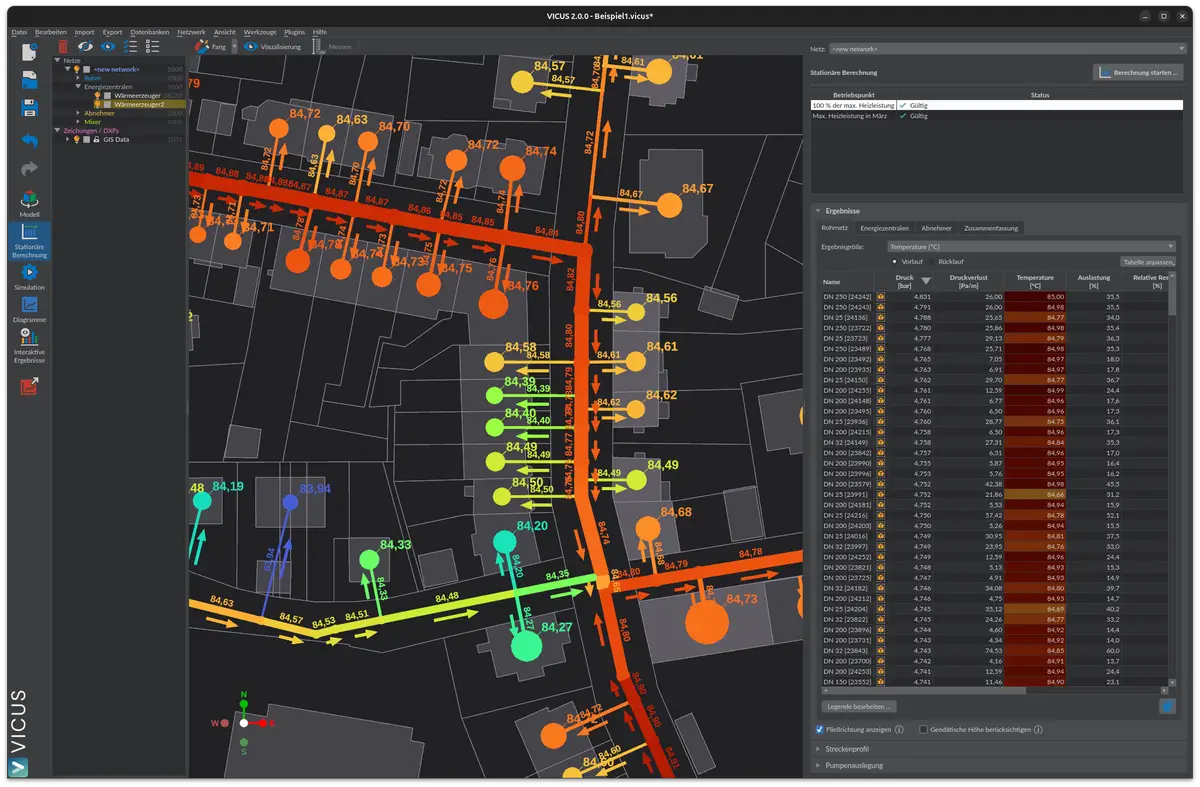Open the Fang dropdown arrow
The image size is (1200, 787).
click(234, 47)
